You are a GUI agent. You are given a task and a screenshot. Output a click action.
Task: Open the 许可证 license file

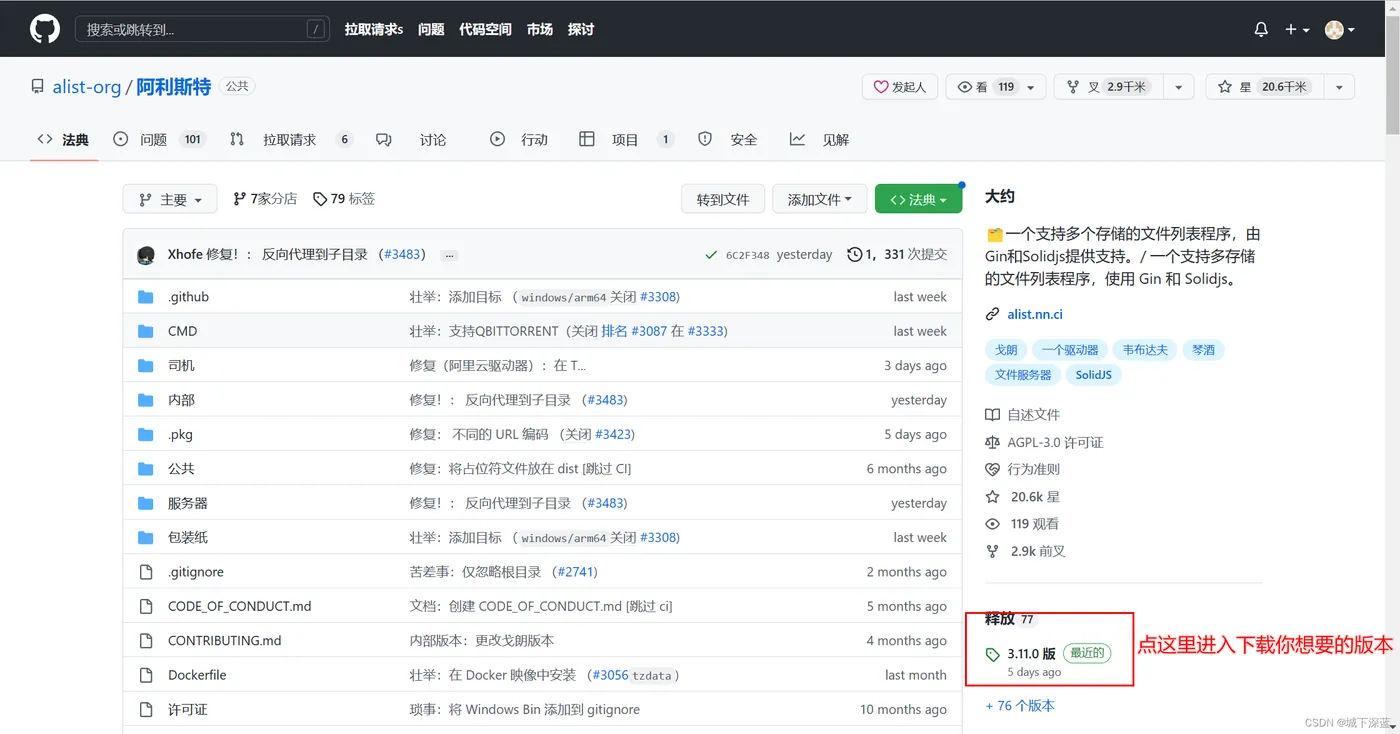188,709
